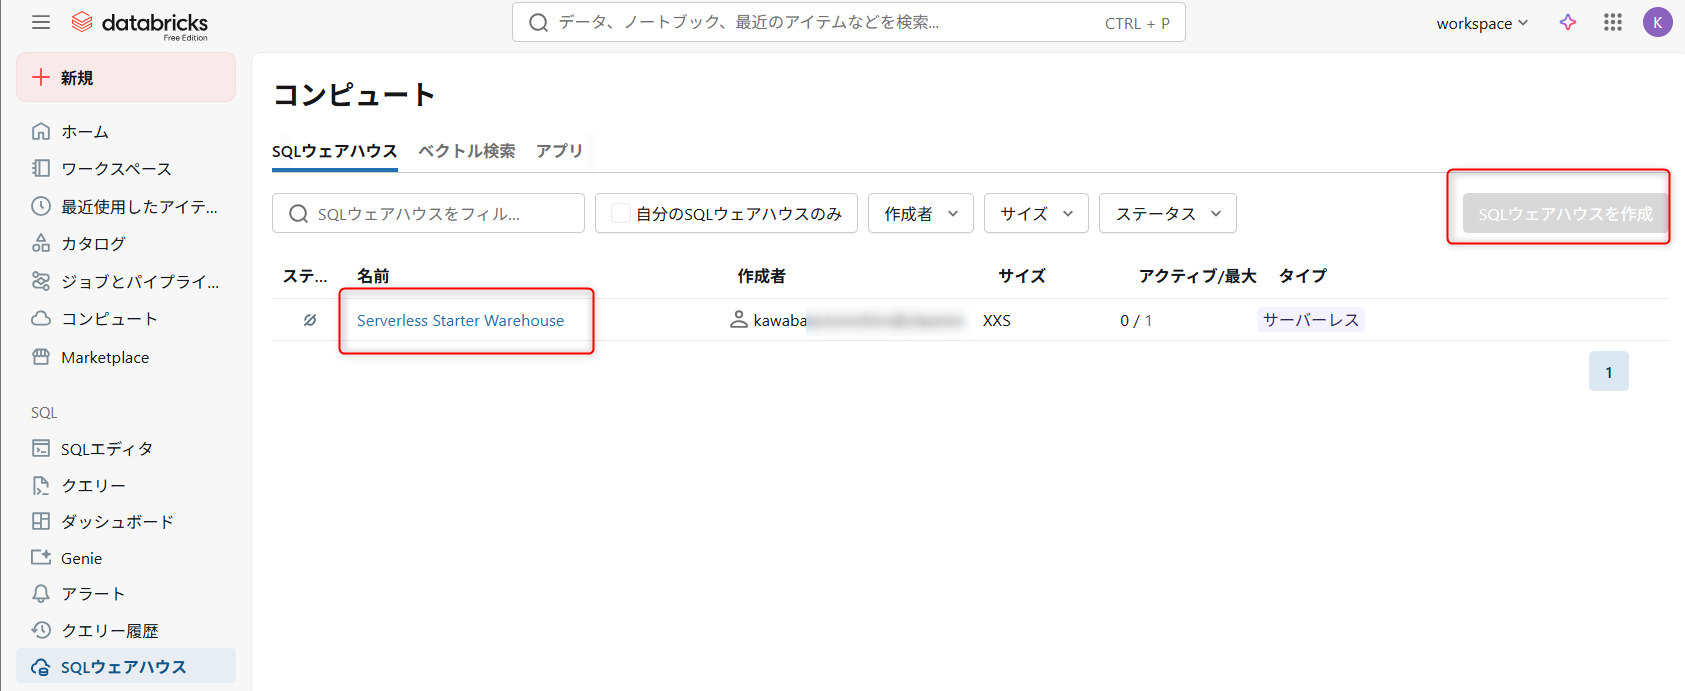This screenshot has height=691, width=1685.
Task: Switch to SQLウェアハウス tab
Action: click(335, 151)
